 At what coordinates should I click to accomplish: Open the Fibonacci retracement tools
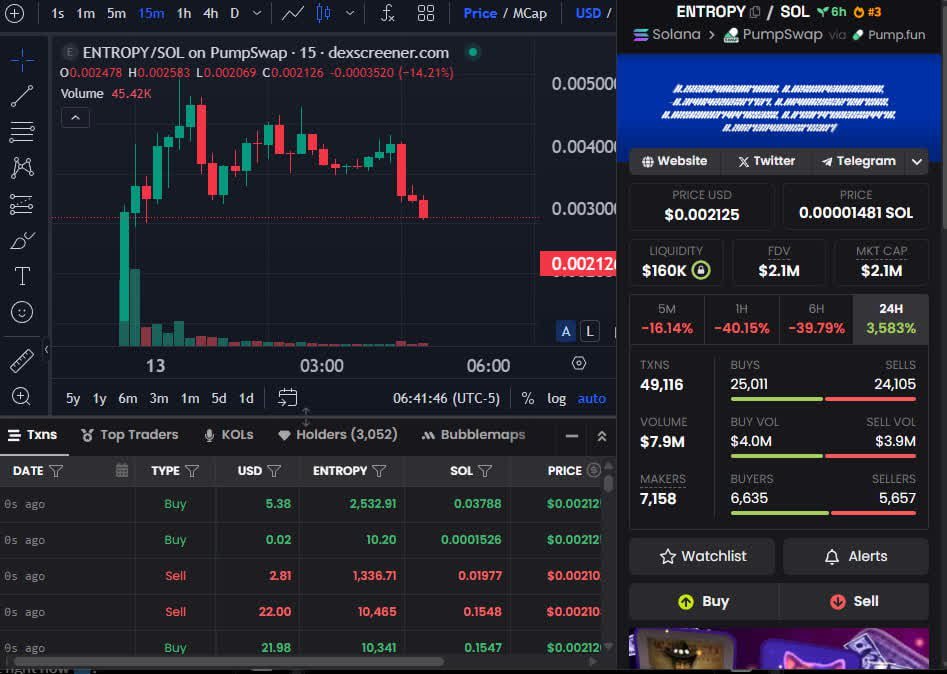pyautogui.click(x=22, y=132)
